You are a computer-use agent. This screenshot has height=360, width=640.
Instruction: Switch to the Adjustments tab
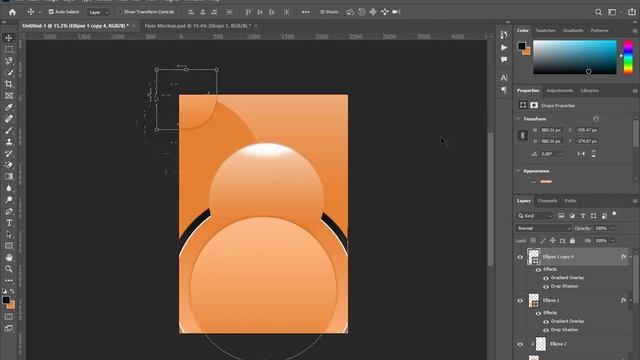pyautogui.click(x=560, y=91)
